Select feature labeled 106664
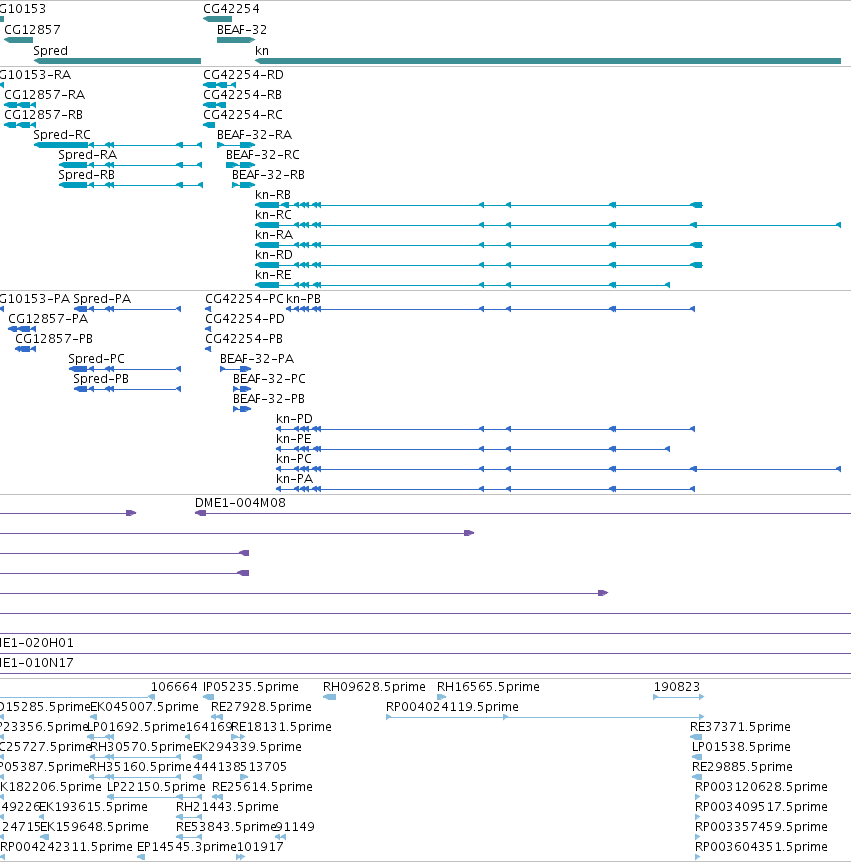This screenshot has height=862, width=851. (77, 697)
